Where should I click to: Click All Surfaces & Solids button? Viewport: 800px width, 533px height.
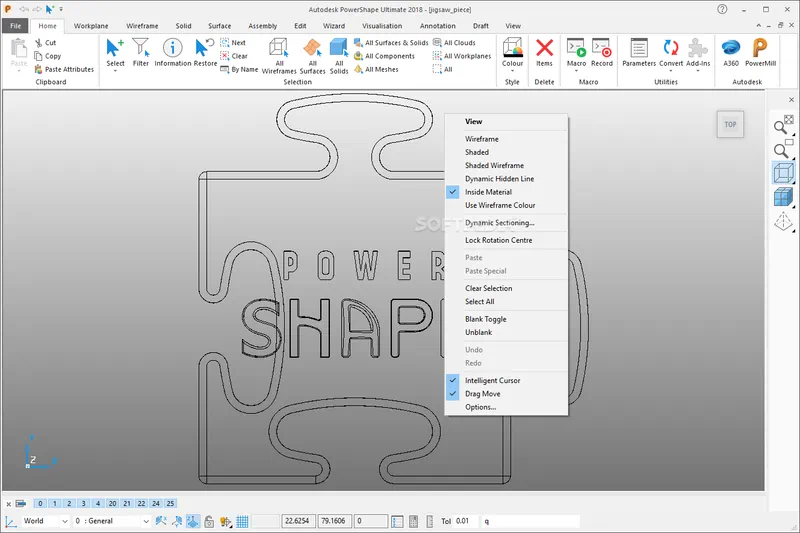[x=391, y=43]
